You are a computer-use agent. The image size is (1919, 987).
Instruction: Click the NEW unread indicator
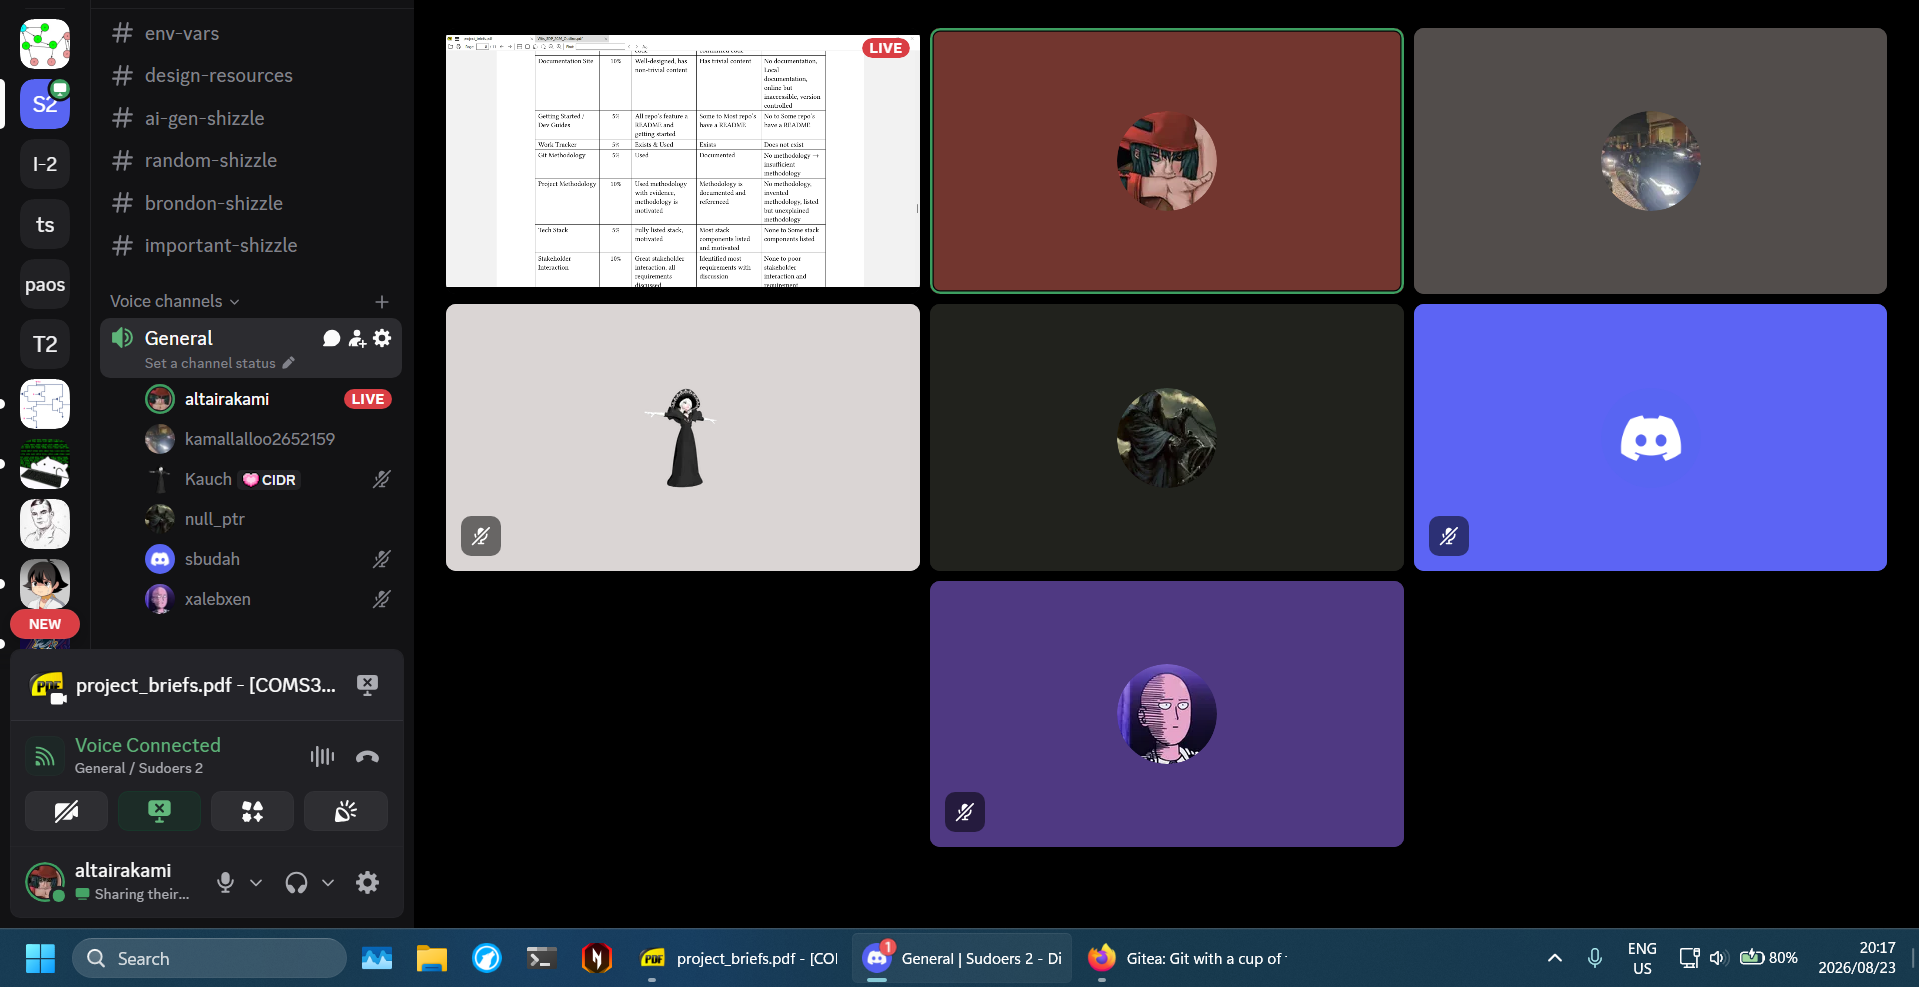point(45,624)
